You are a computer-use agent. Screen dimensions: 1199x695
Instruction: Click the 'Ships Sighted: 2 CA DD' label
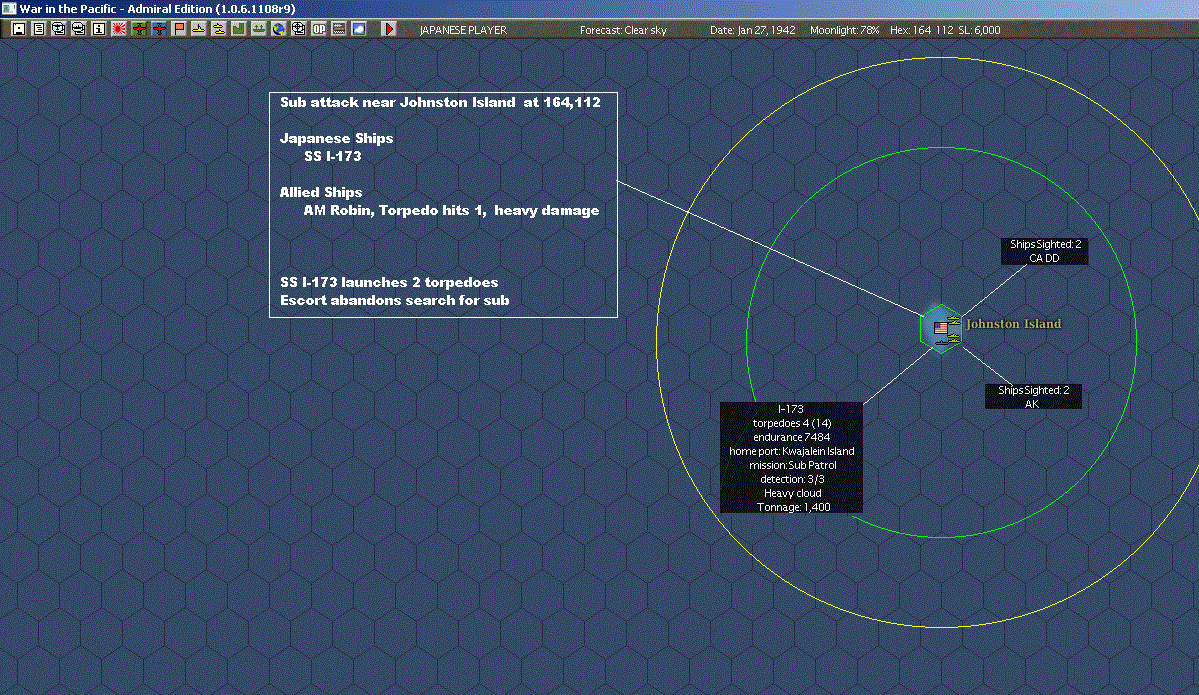pyautogui.click(x=1045, y=252)
